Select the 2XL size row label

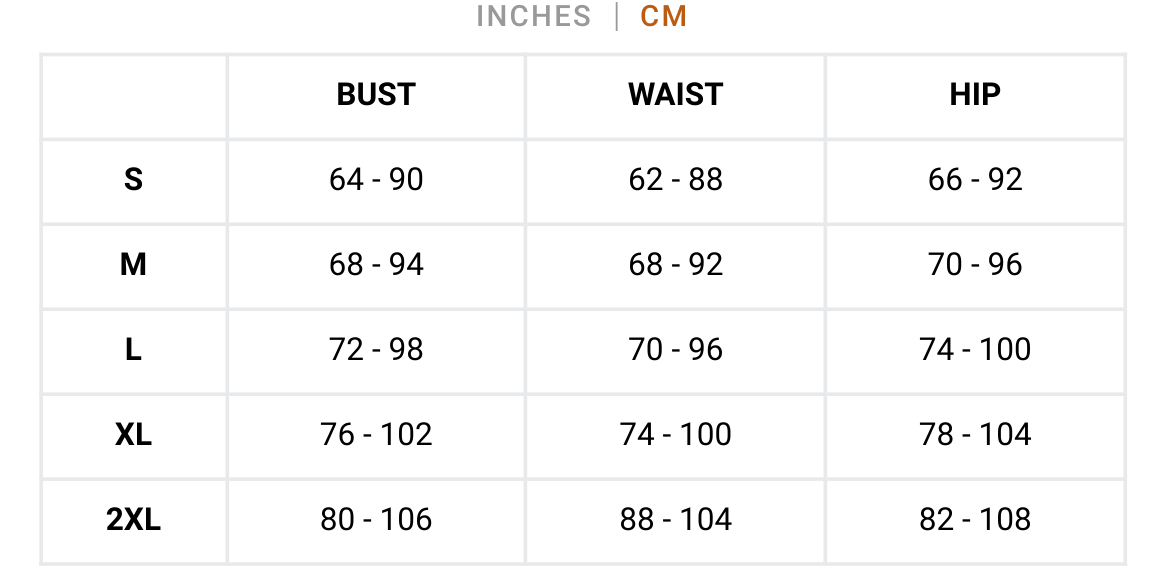[x=133, y=519]
